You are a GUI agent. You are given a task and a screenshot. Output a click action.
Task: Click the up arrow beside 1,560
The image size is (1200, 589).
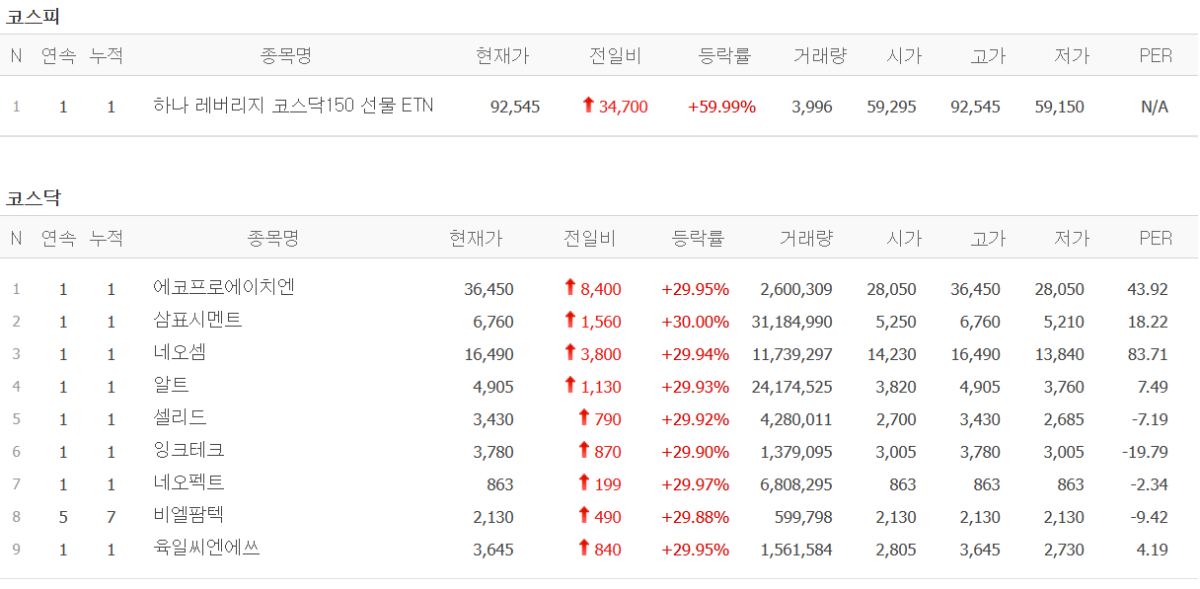coord(570,320)
